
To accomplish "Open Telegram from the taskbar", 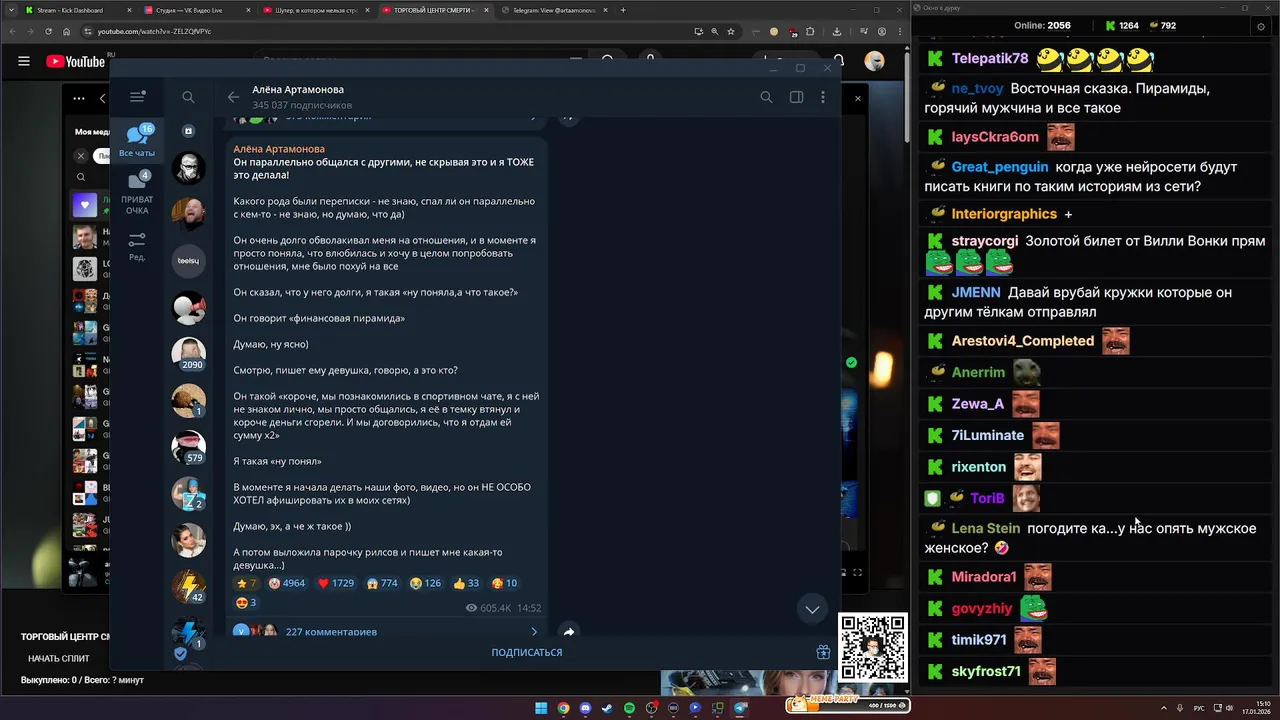I will 740,708.
